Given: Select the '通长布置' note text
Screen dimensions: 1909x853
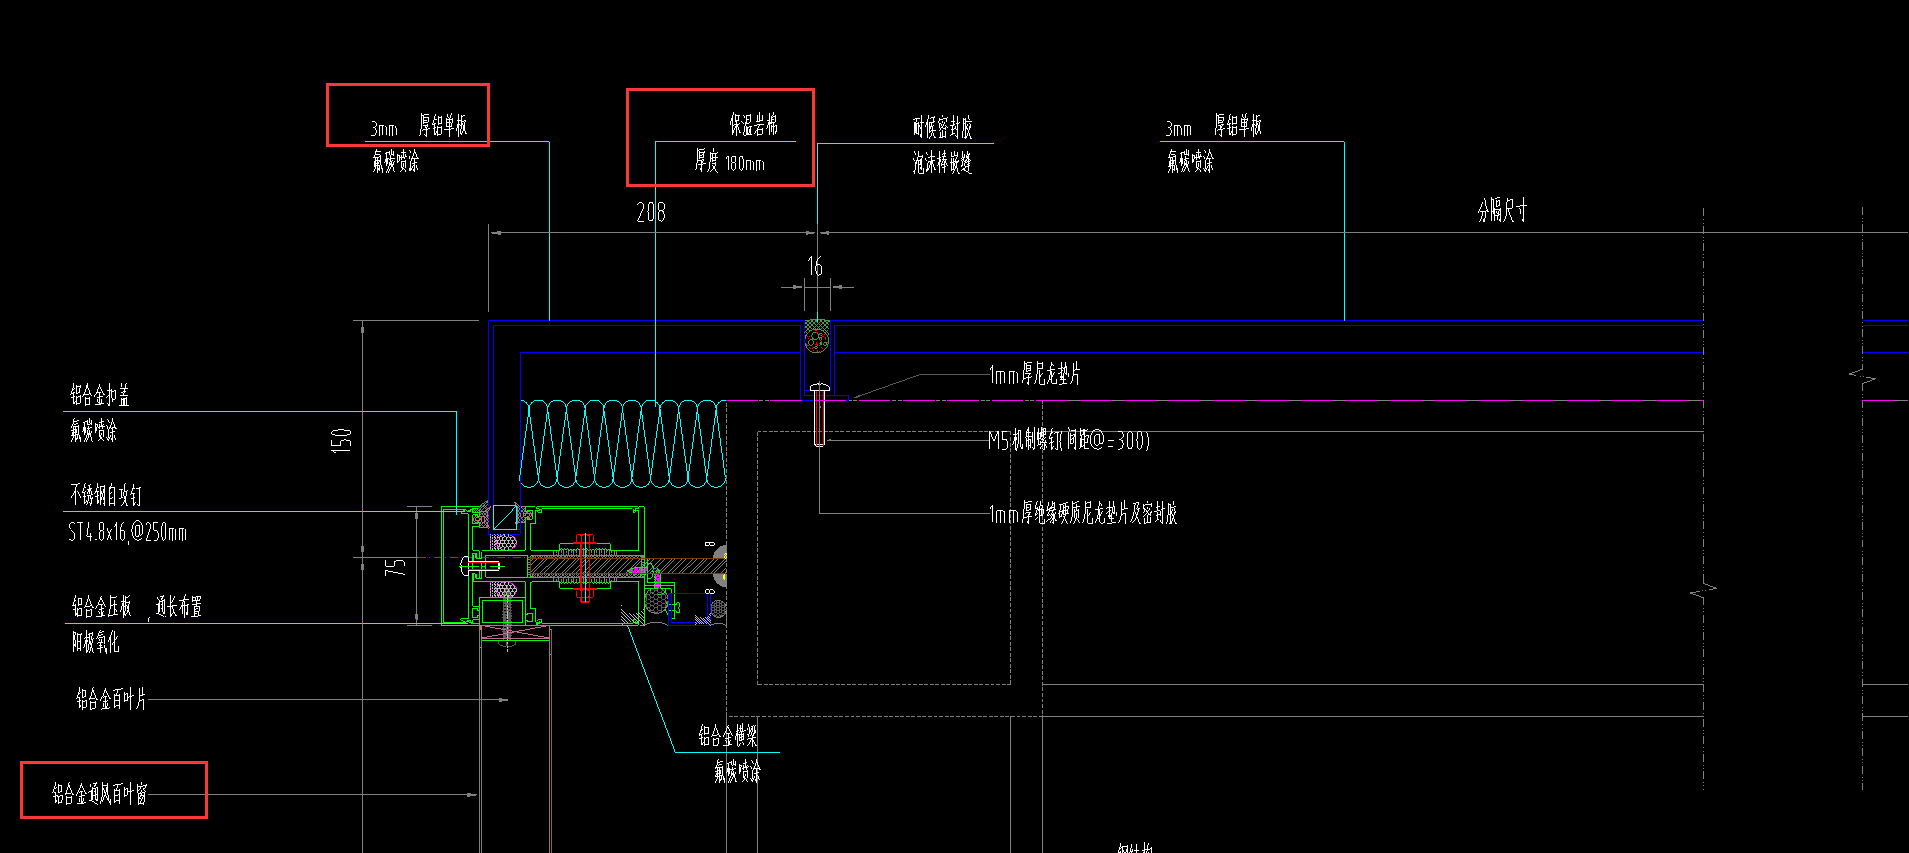Looking at the screenshot, I should point(179,607).
